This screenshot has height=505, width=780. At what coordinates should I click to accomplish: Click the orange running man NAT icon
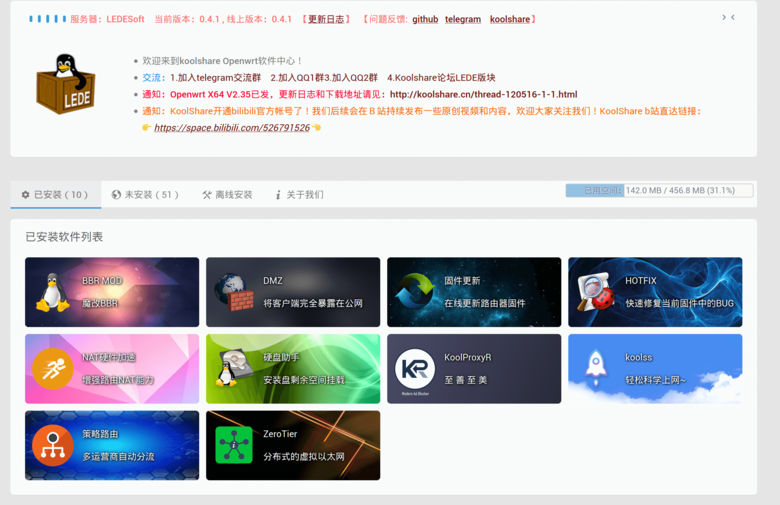tap(53, 369)
